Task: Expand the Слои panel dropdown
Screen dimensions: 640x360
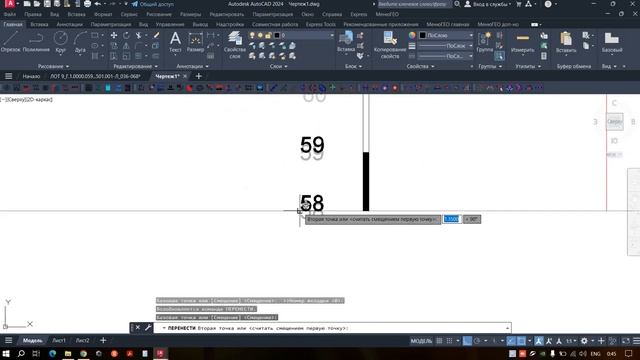Action: [x=278, y=66]
